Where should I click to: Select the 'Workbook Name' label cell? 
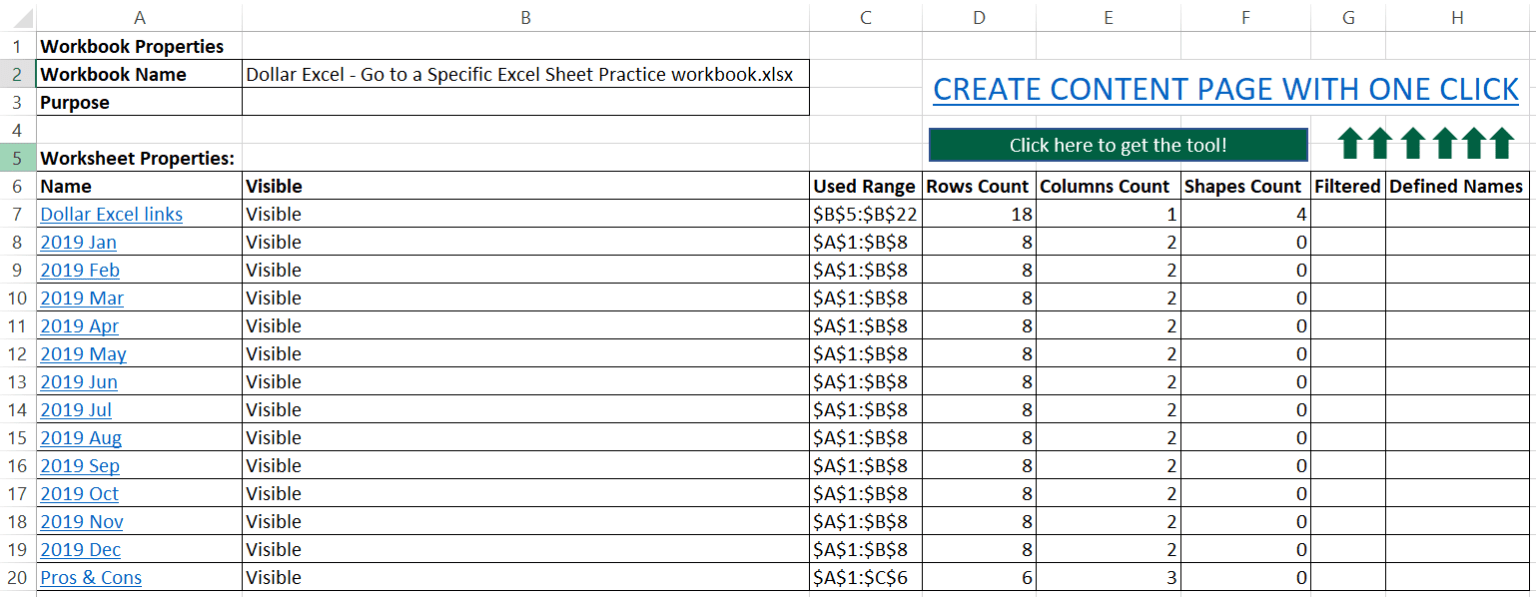pyautogui.click(x=139, y=74)
